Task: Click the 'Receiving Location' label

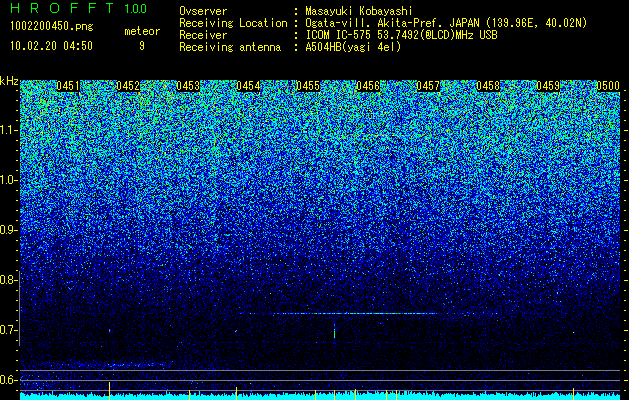Action: pyautogui.click(x=233, y=23)
